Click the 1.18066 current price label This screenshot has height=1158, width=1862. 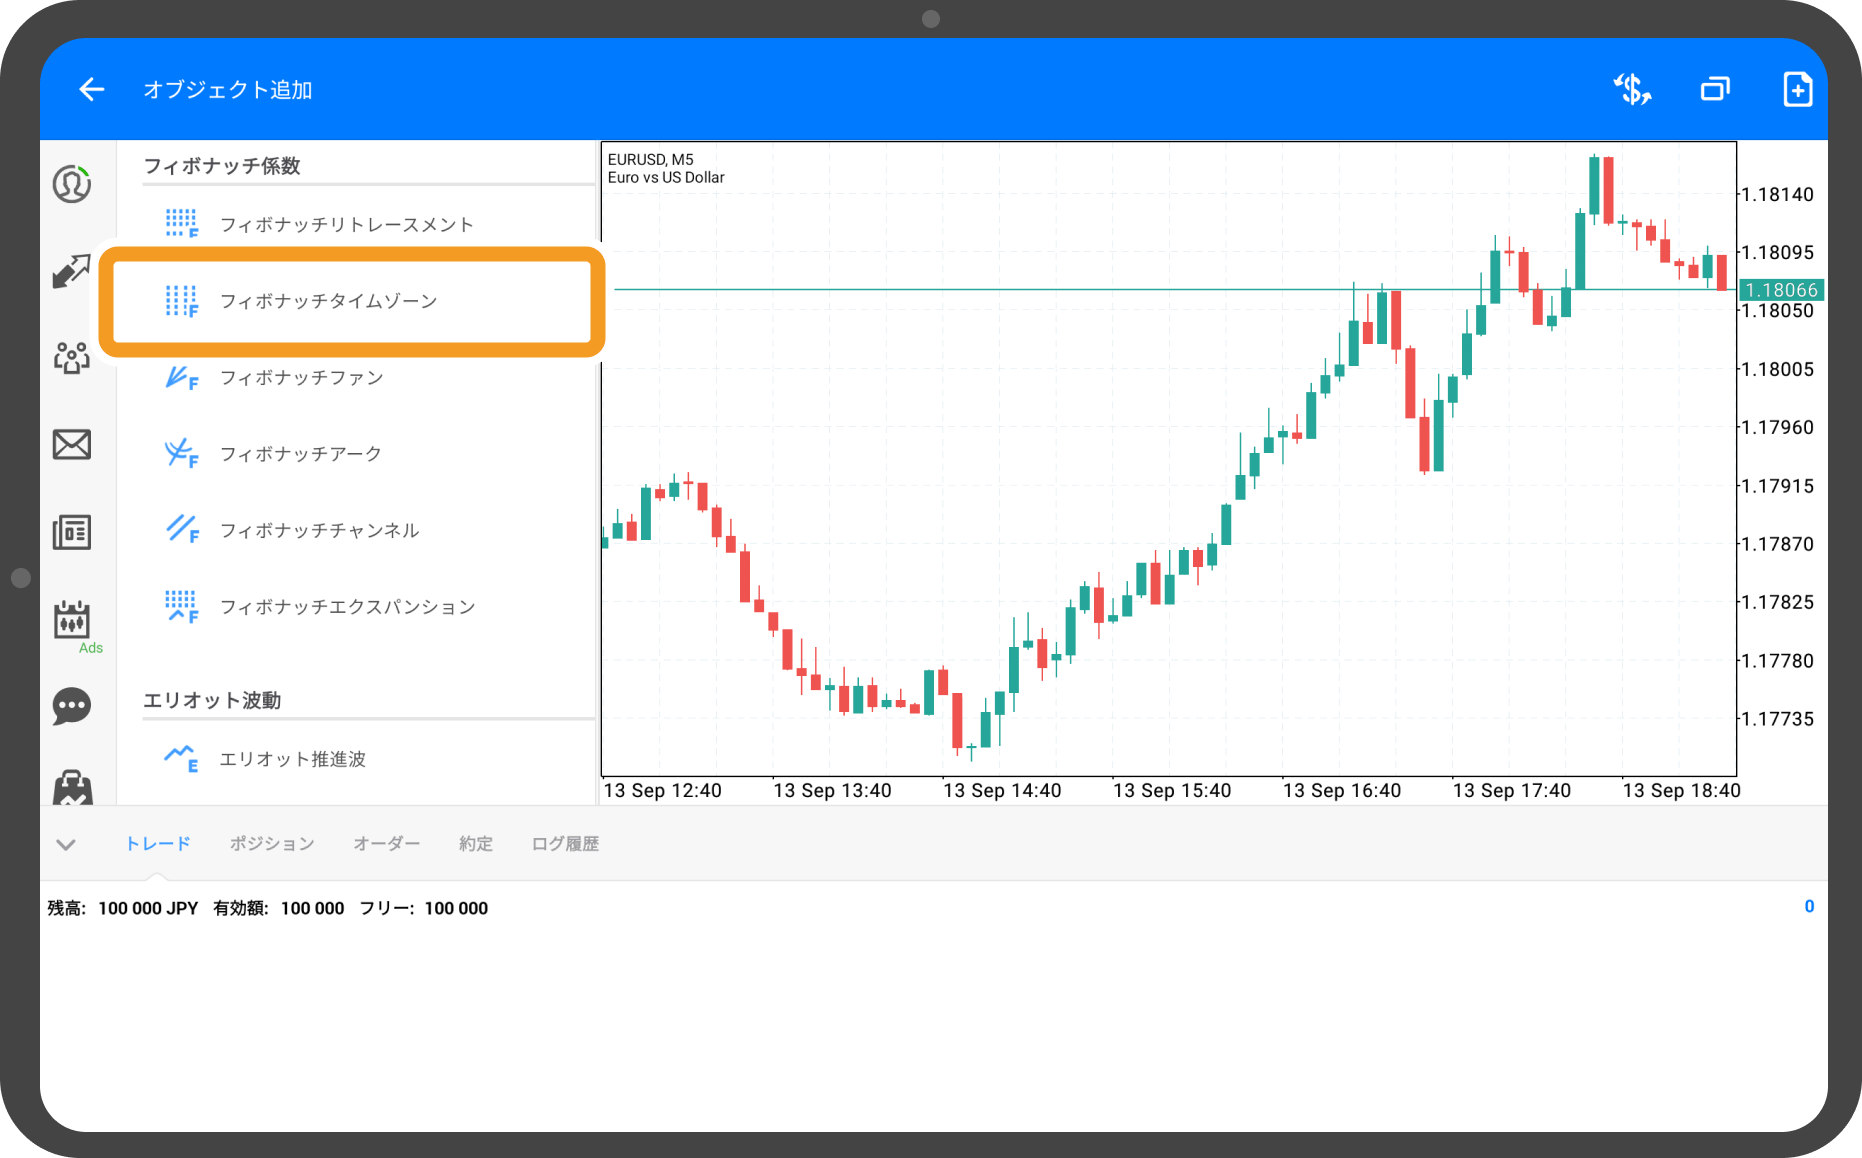point(1781,290)
